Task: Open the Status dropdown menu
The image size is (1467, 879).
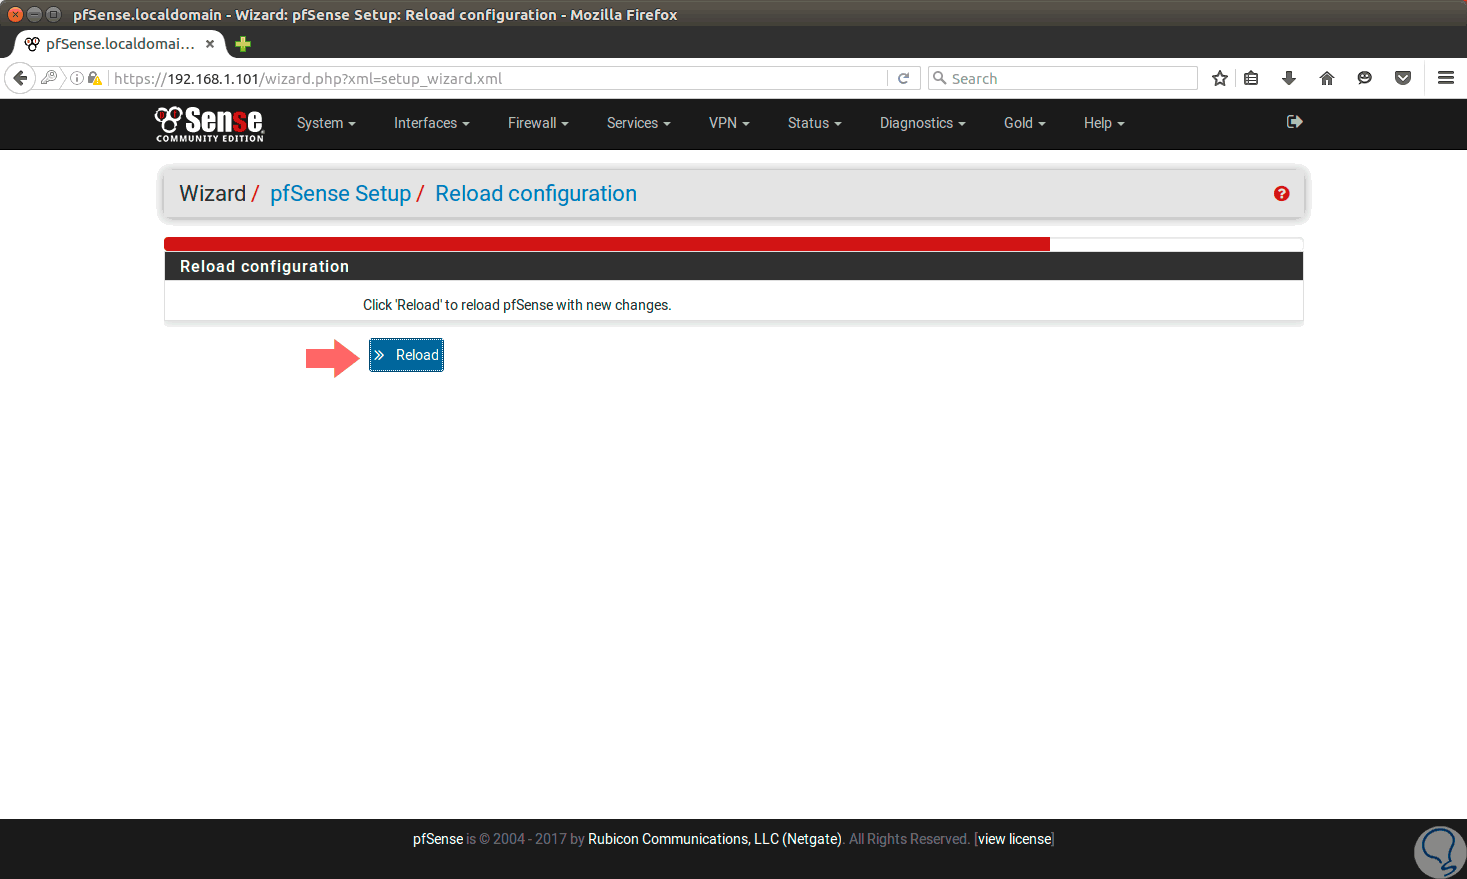Action: coord(814,123)
